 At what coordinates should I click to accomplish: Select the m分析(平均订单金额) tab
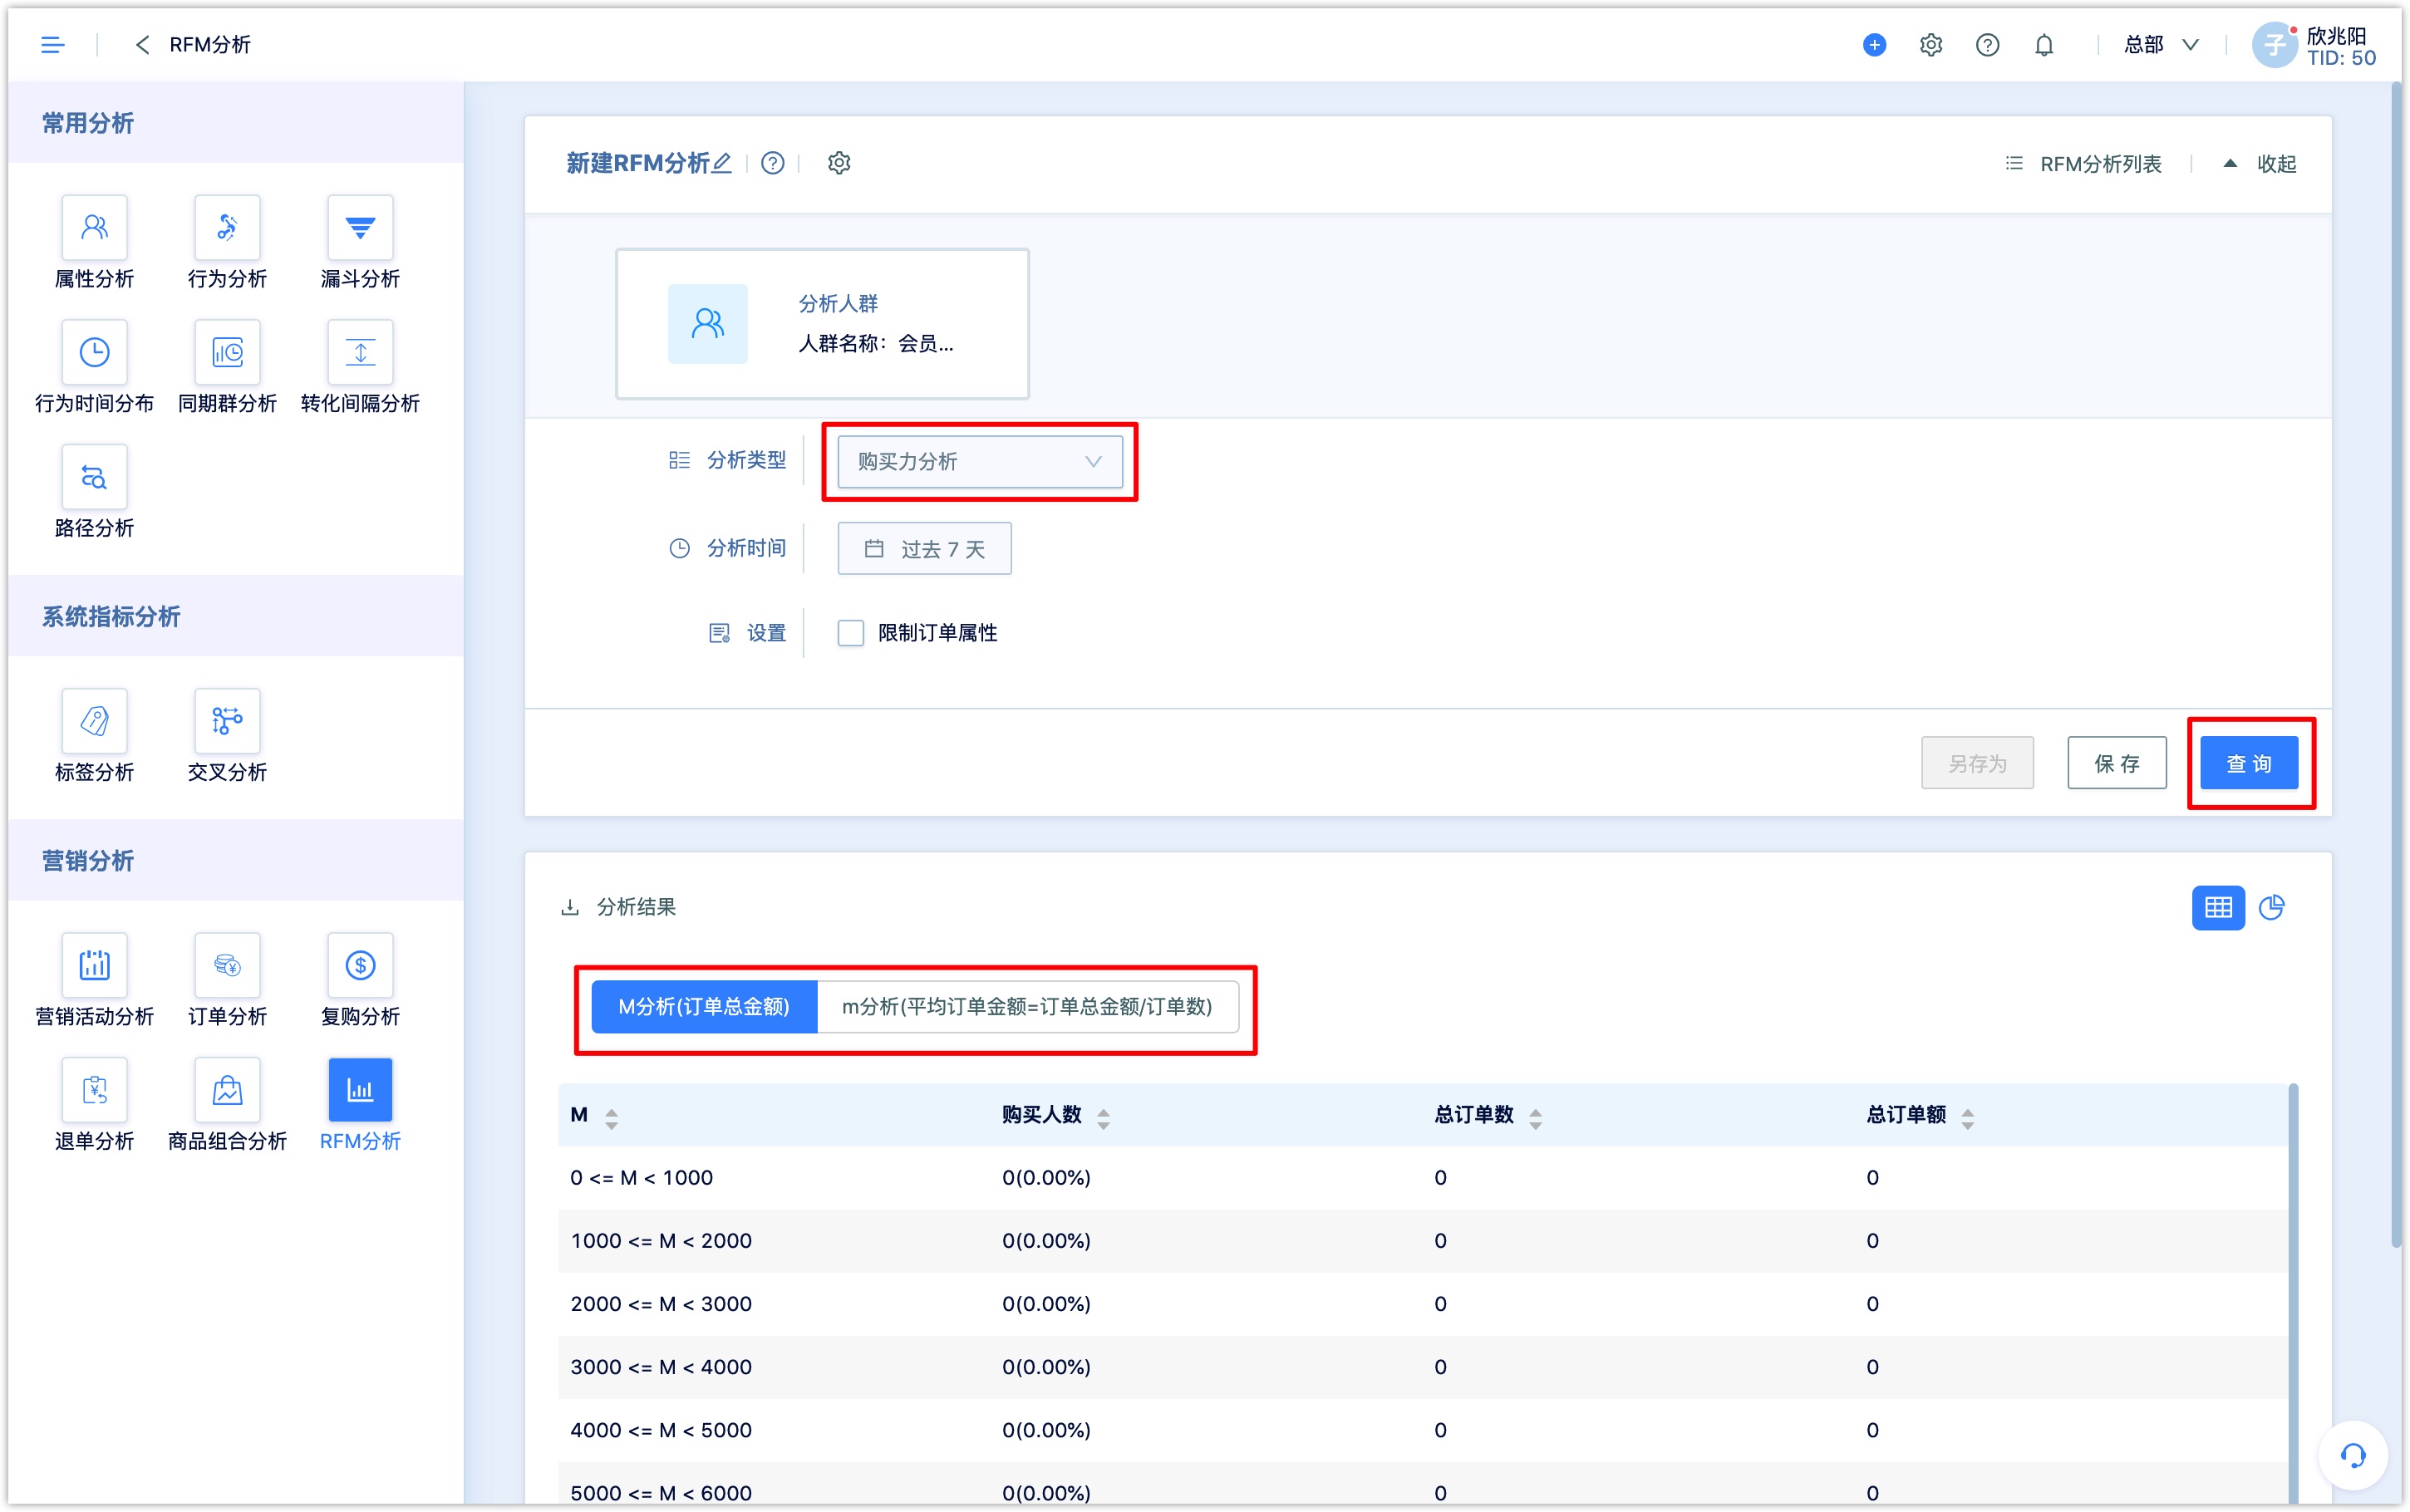click(x=1027, y=1006)
